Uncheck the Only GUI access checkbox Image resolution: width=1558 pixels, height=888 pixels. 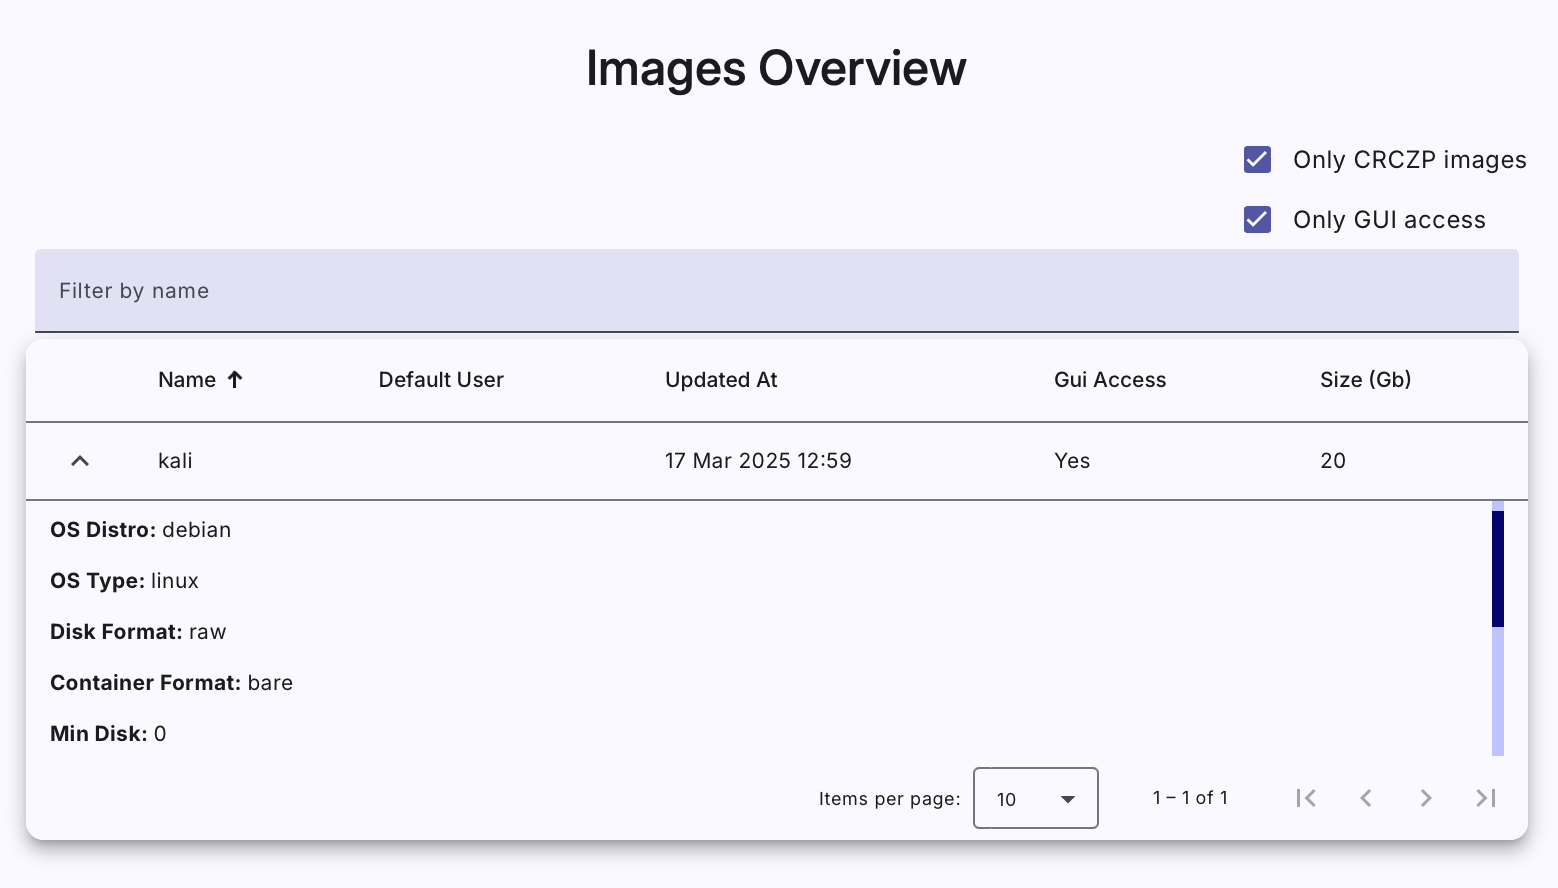click(1257, 220)
